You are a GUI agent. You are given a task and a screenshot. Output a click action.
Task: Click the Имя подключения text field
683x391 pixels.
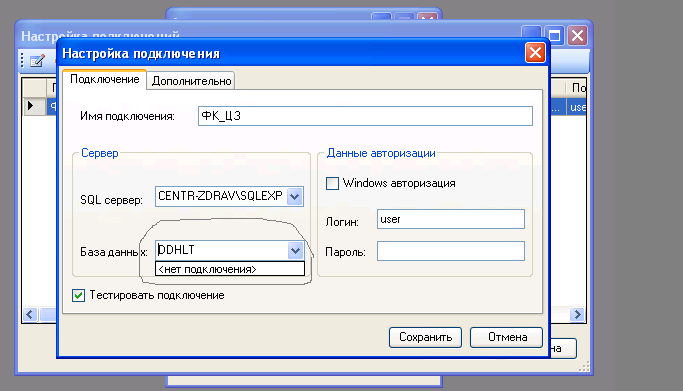[x=365, y=116]
